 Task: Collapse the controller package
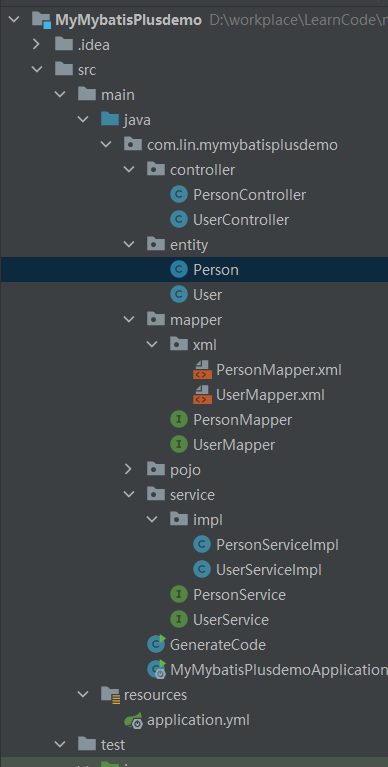[x=129, y=170]
